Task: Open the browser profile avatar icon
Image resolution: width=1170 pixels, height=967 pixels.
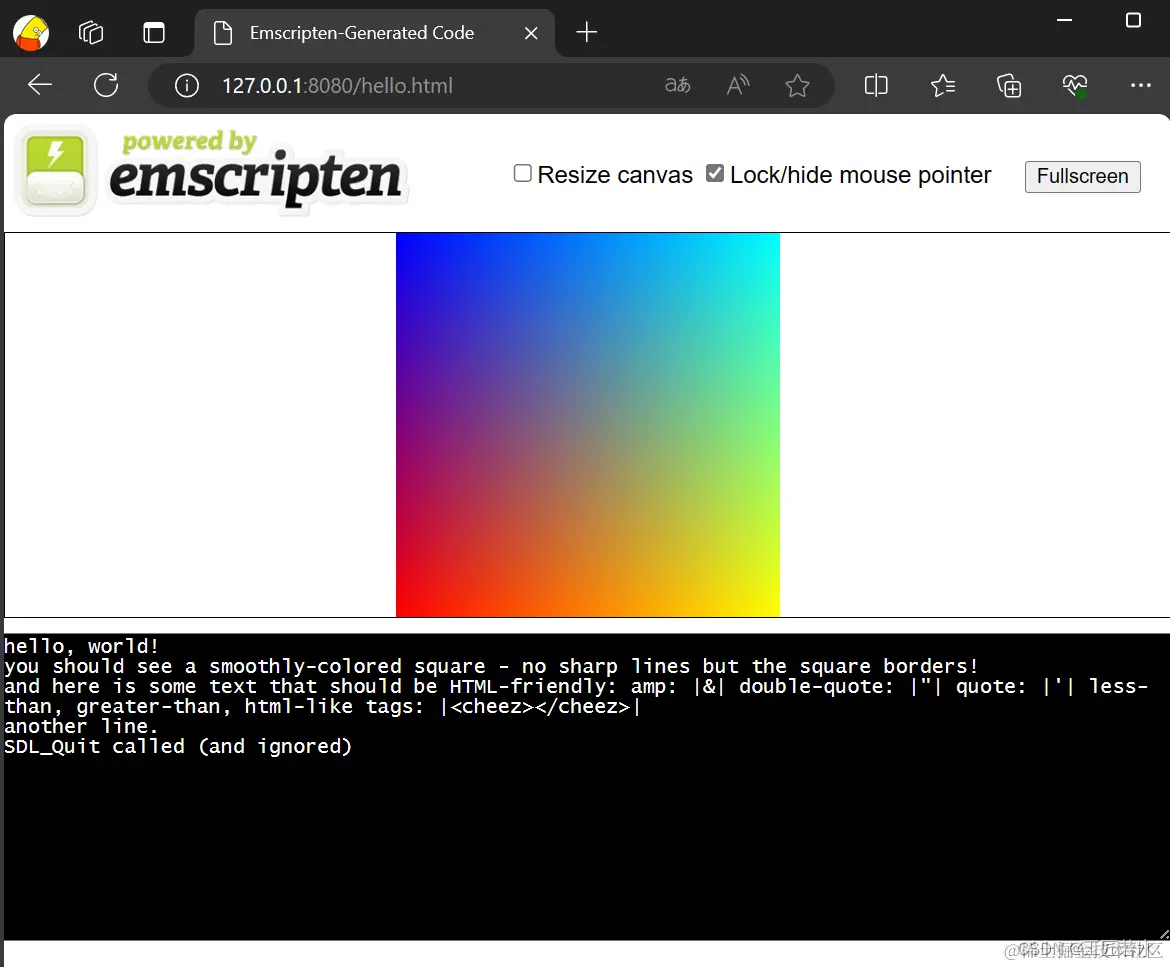Action: click(31, 33)
